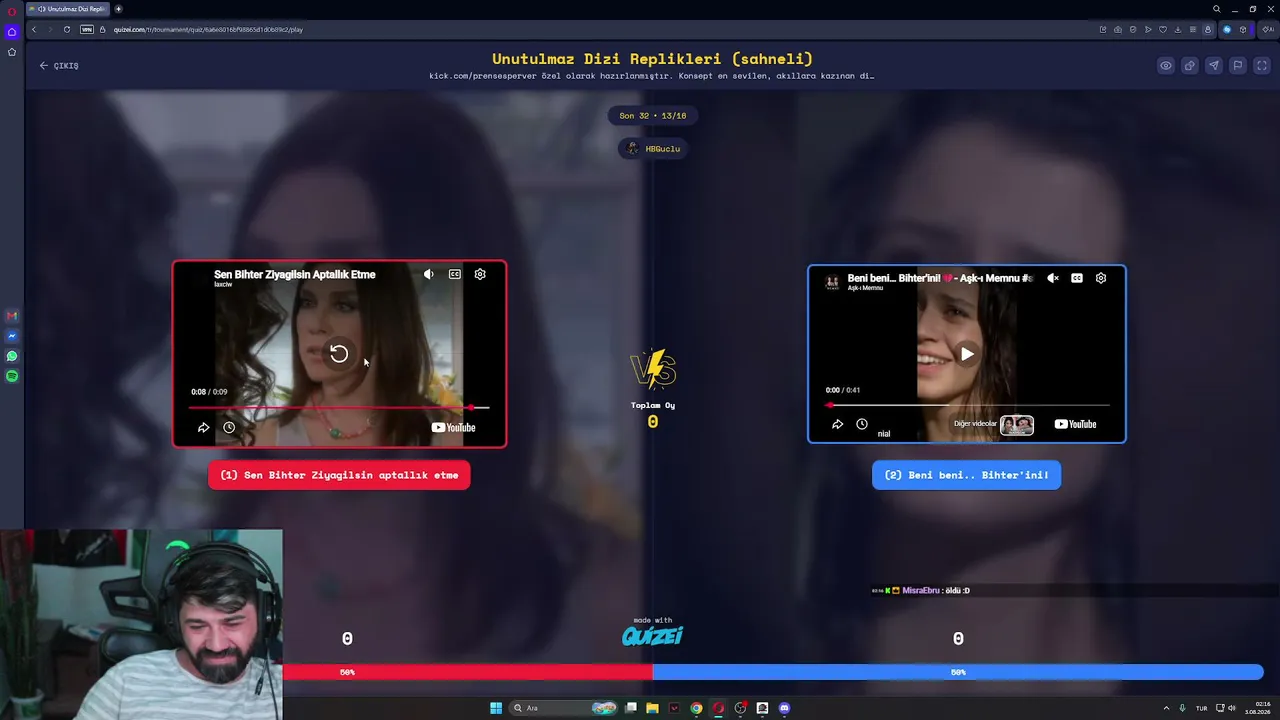Toggle captions on the right video
The width and height of the screenshot is (1280, 720).
1077,278
